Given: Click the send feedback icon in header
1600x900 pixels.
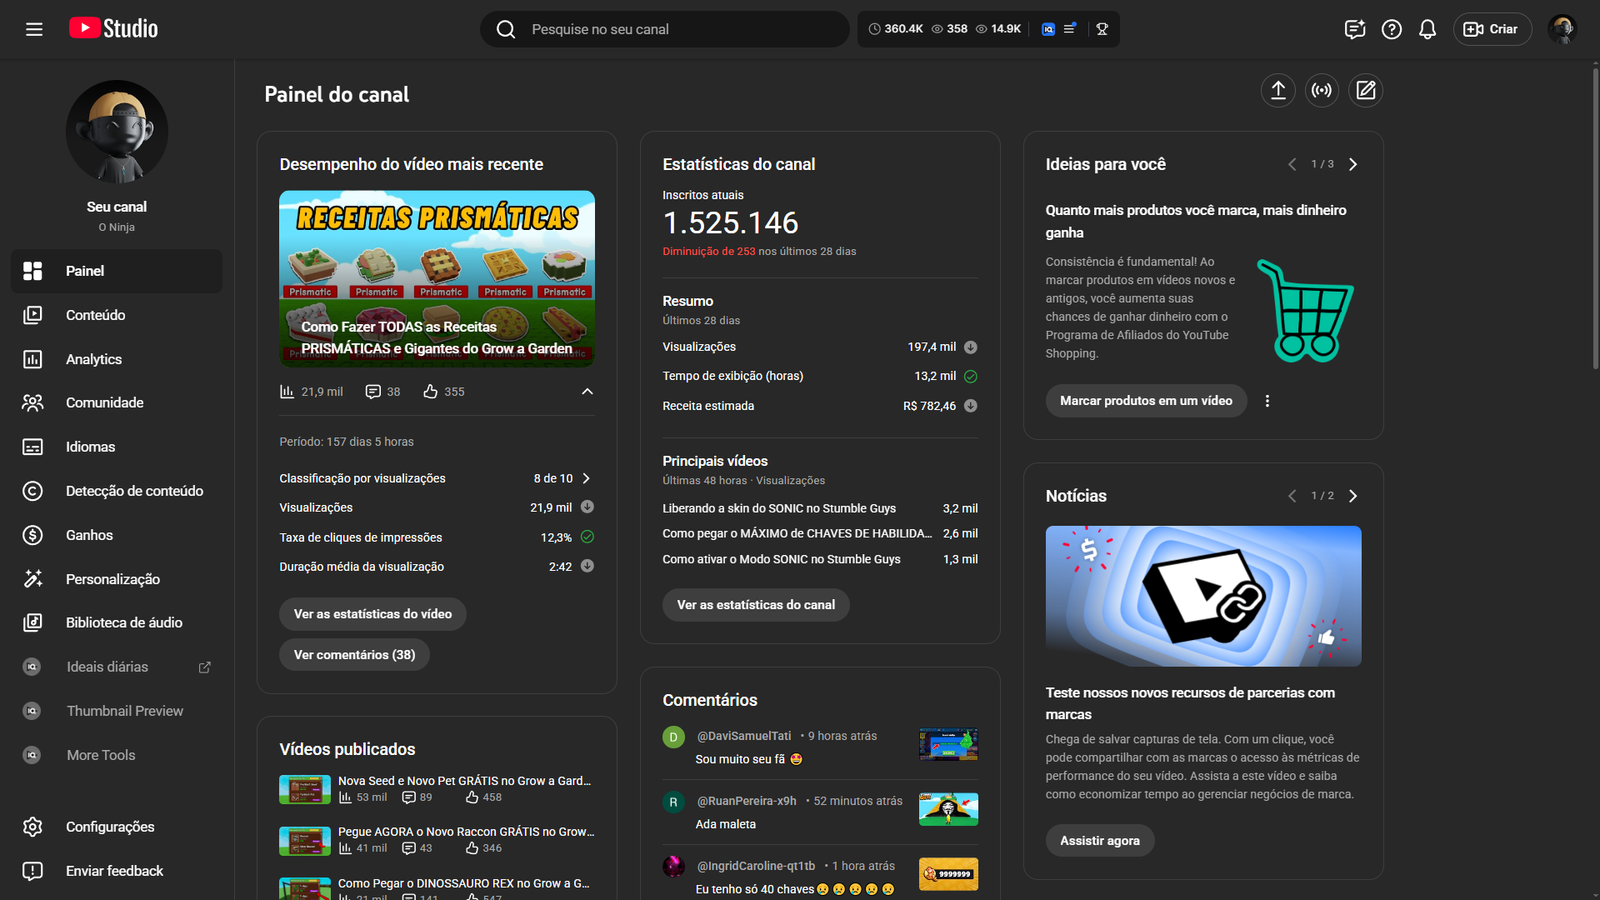Looking at the screenshot, I should click(1355, 29).
